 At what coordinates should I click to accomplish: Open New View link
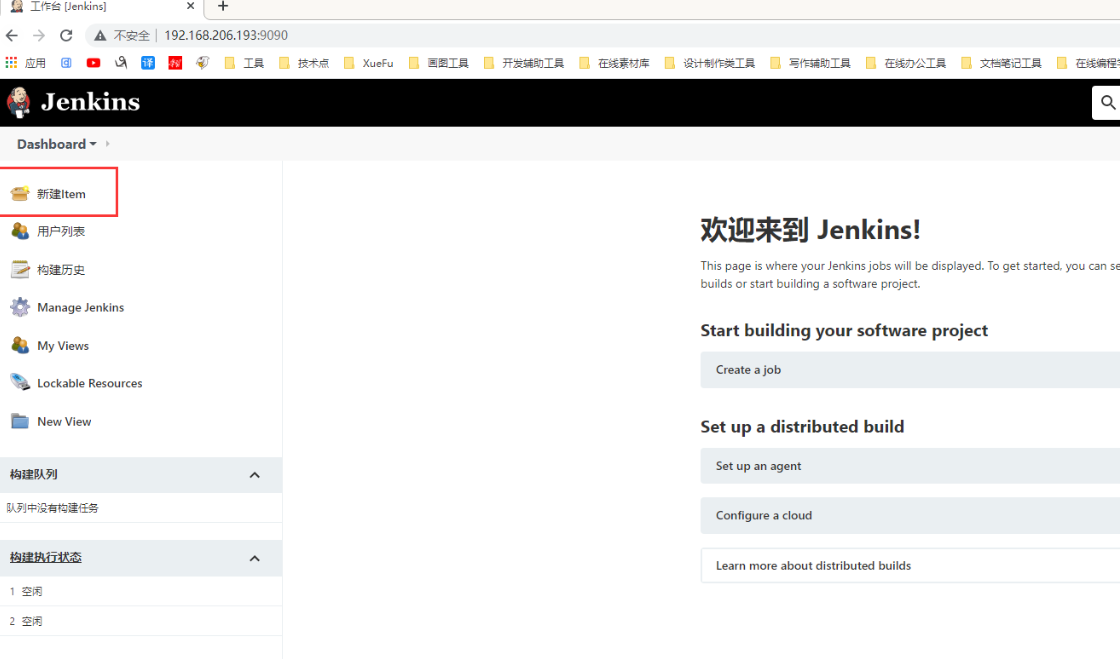(x=64, y=422)
